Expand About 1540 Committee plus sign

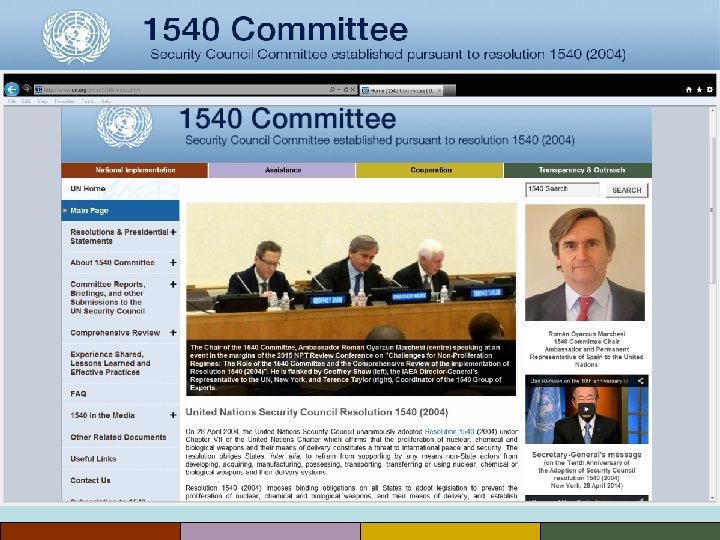(x=173, y=263)
